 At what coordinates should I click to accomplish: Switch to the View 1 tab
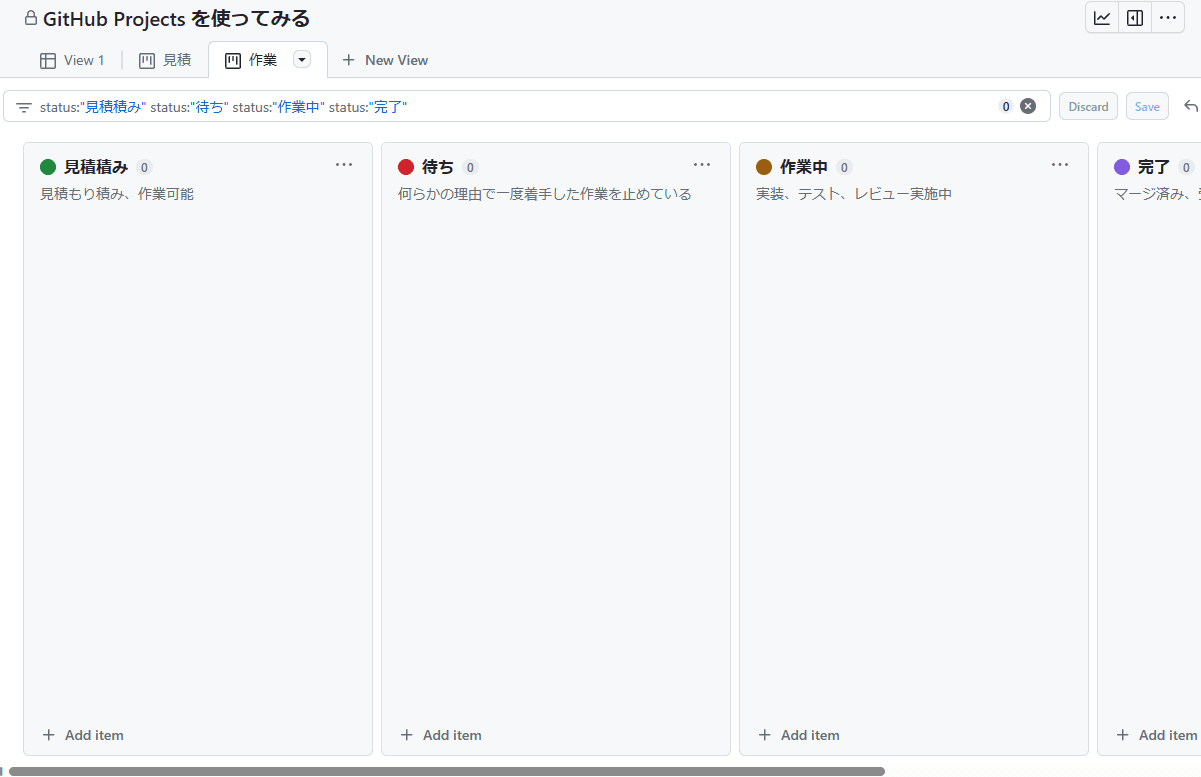pyautogui.click(x=72, y=60)
